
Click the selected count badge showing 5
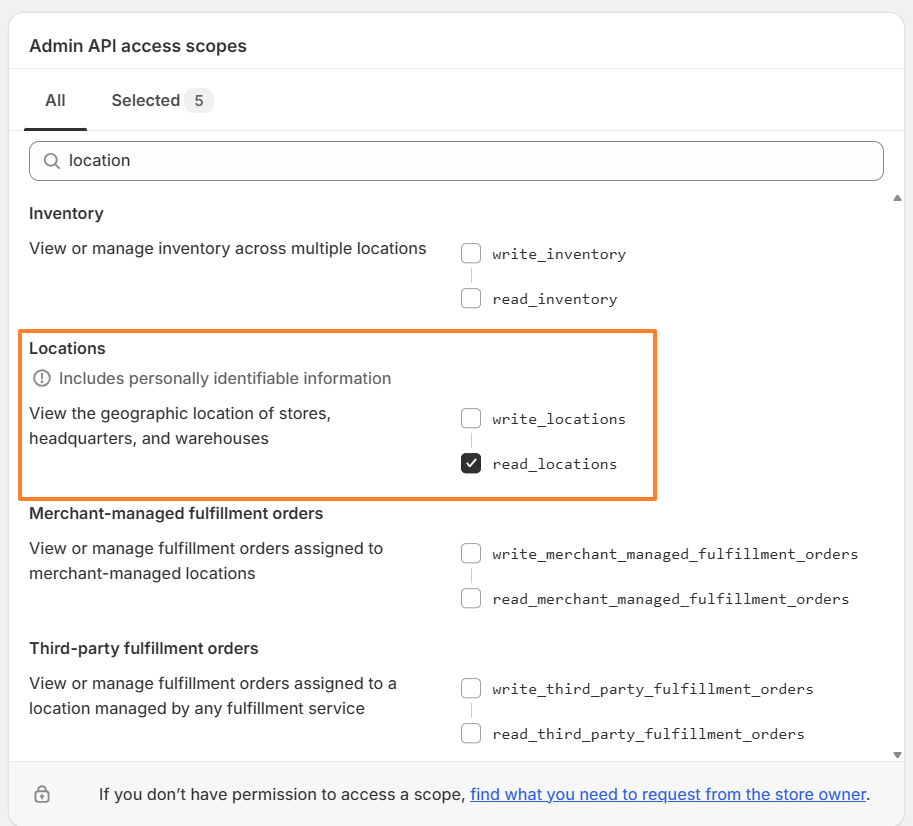[199, 101]
